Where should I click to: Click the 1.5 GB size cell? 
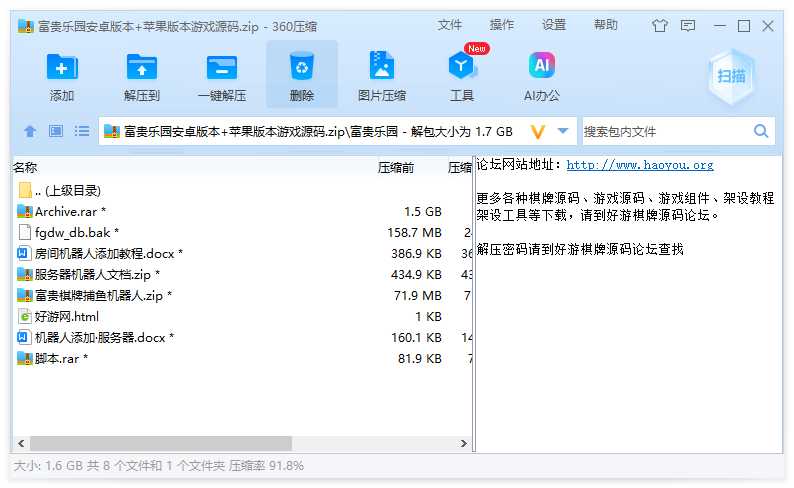(423, 212)
